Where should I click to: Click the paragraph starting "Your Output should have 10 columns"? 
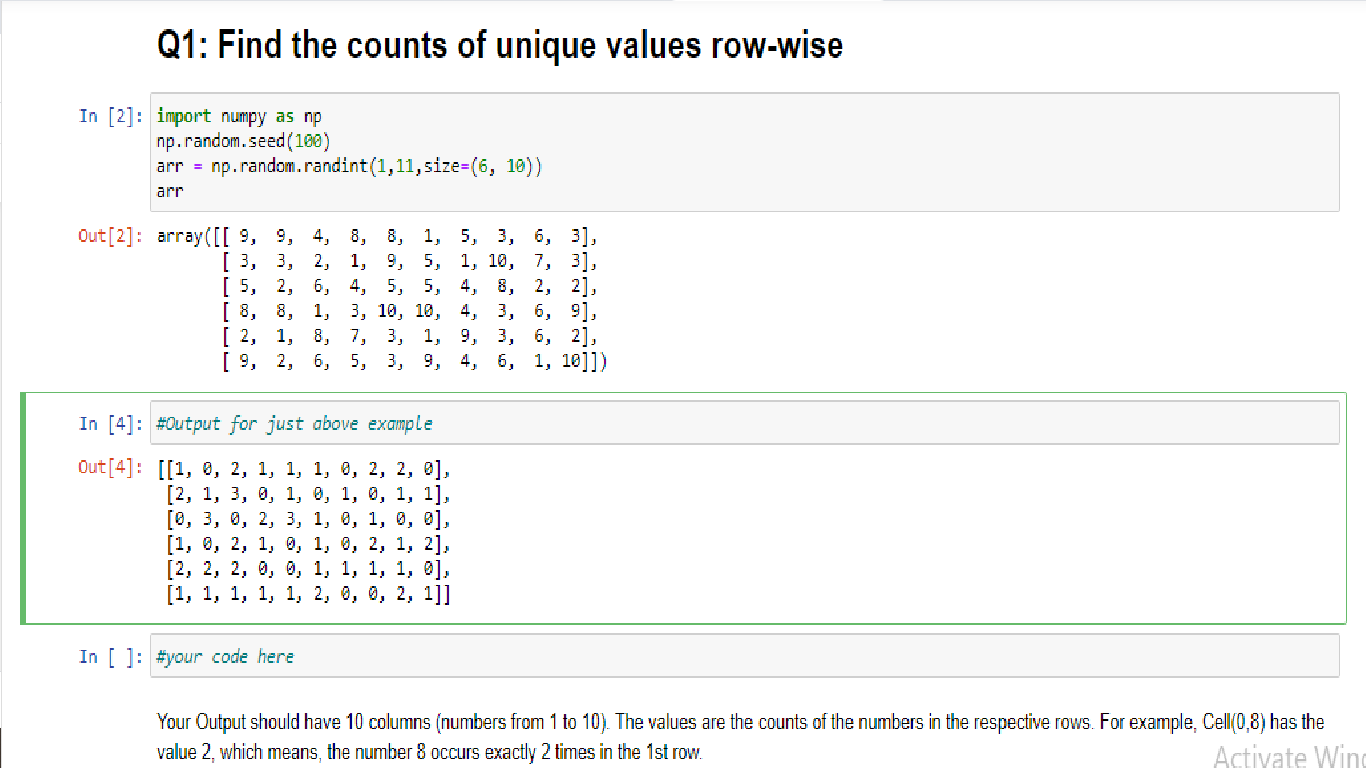(741, 736)
